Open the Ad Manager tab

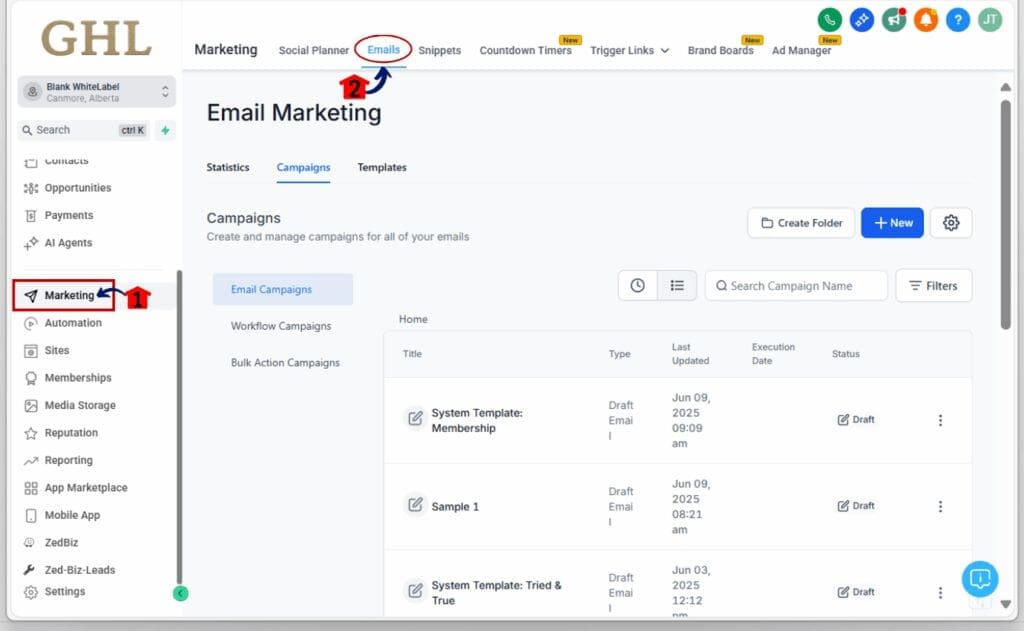(801, 50)
